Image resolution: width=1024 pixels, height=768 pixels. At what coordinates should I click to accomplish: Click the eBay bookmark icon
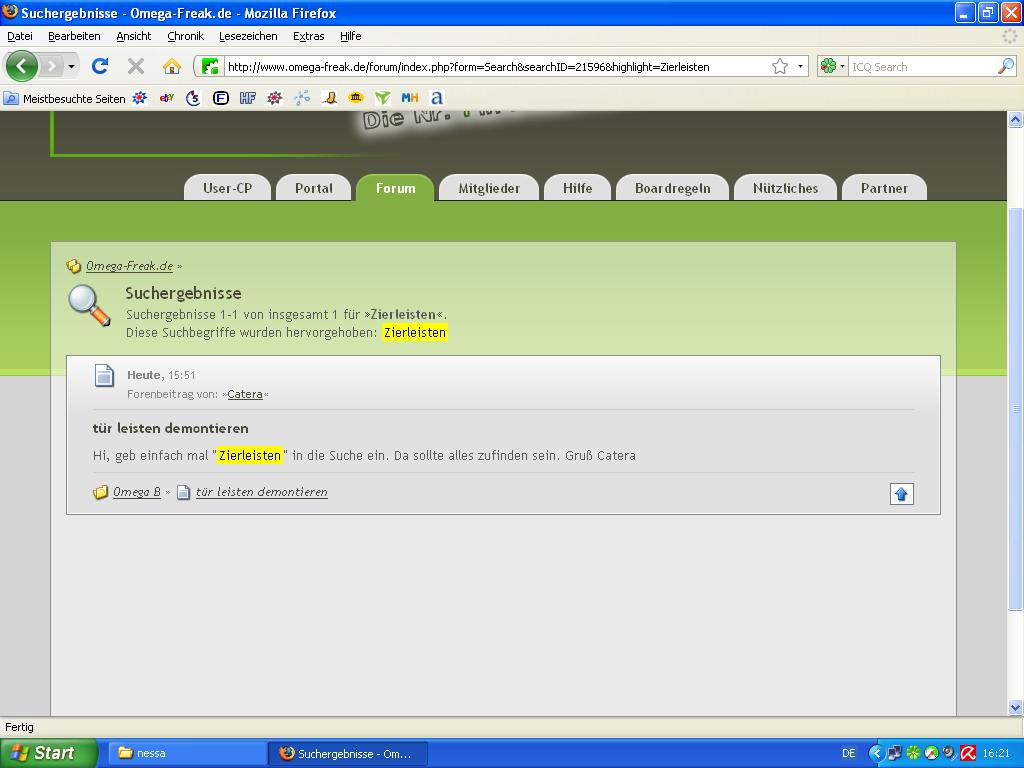point(167,98)
